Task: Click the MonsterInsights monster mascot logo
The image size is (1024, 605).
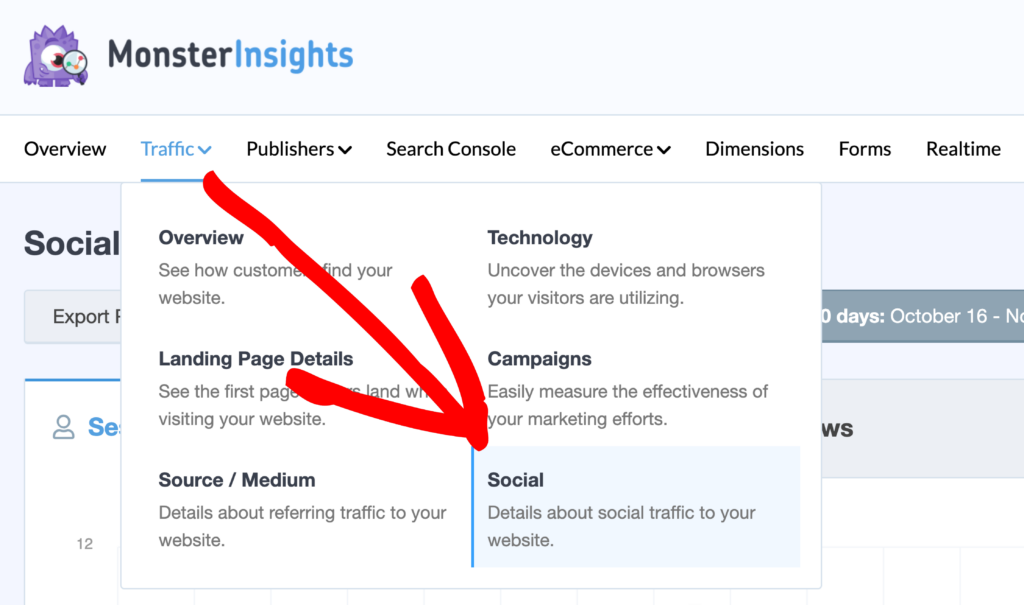Action: pos(56,57)
